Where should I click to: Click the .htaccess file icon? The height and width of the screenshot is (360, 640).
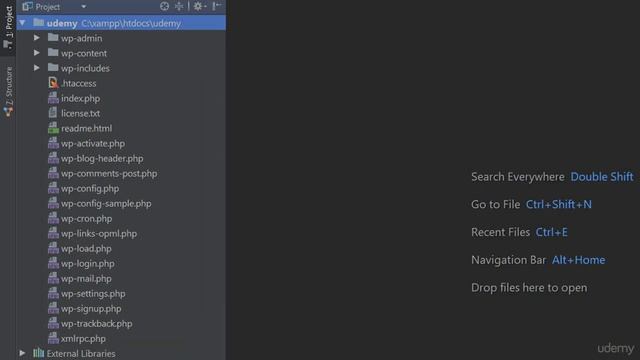coord(53,83)
